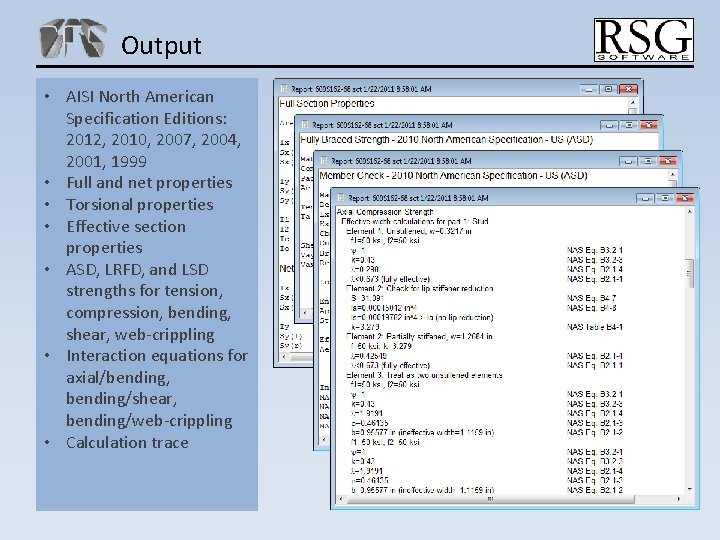Click the 'NAS Eq. B4-8' reference
This screenshot has width=720, height=540.
pyautogui.click(x=592, y=308)
